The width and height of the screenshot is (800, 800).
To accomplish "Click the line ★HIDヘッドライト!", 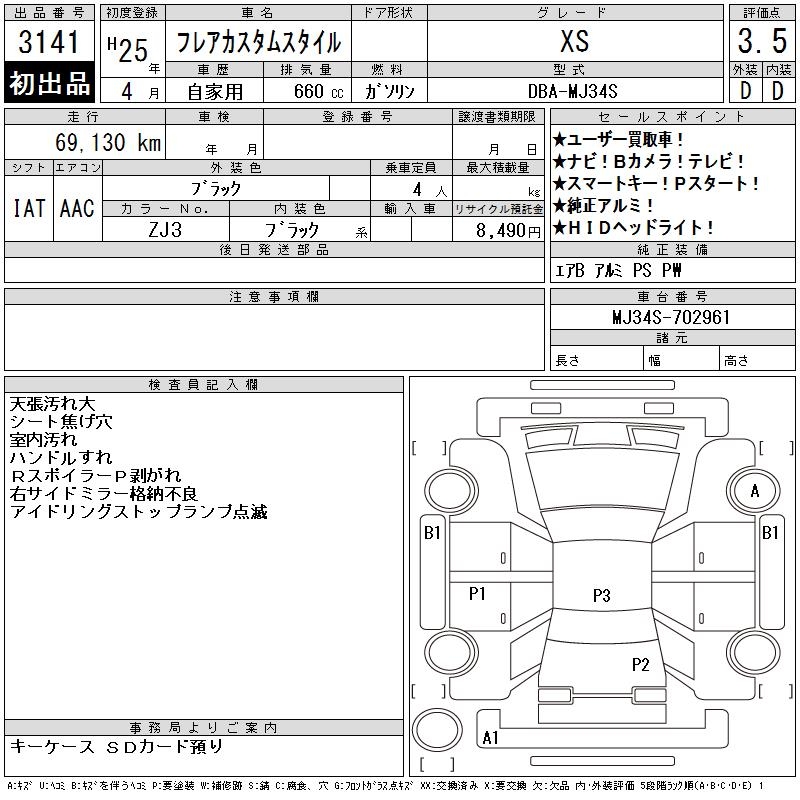I will click(x=633, y=227).
